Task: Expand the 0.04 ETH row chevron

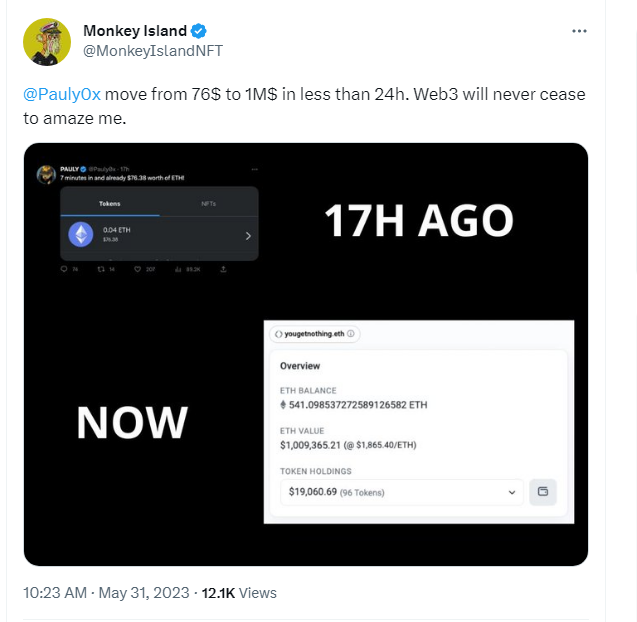Action: point(248,236)
